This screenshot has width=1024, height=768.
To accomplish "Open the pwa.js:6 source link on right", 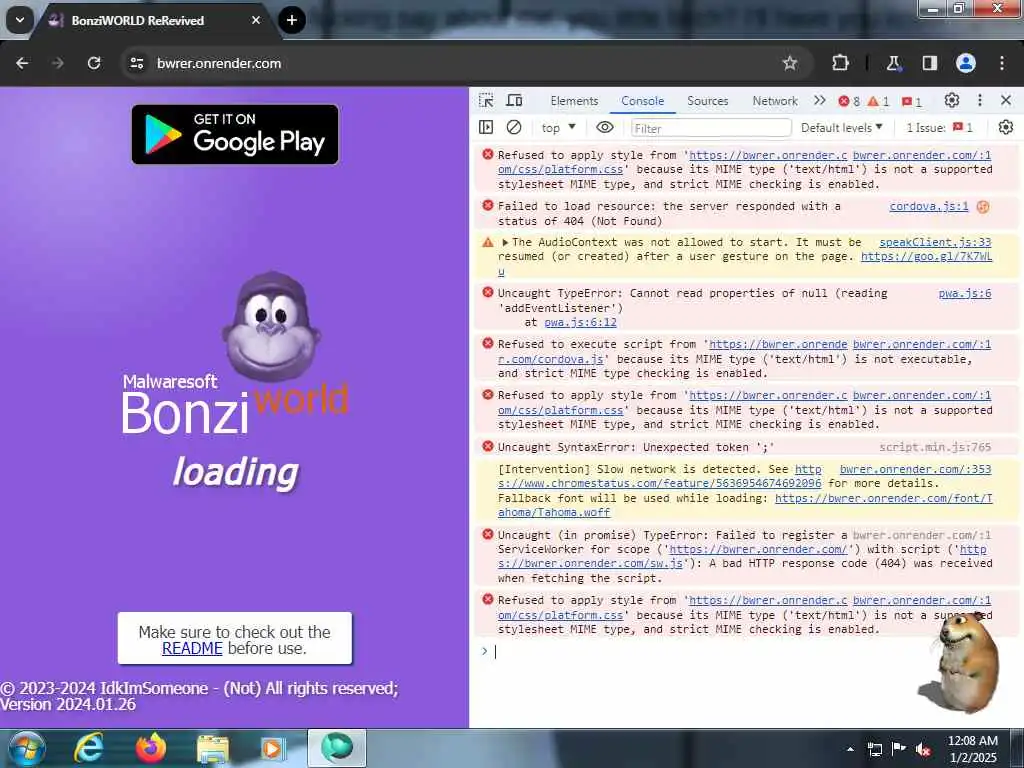I will 965,294.
